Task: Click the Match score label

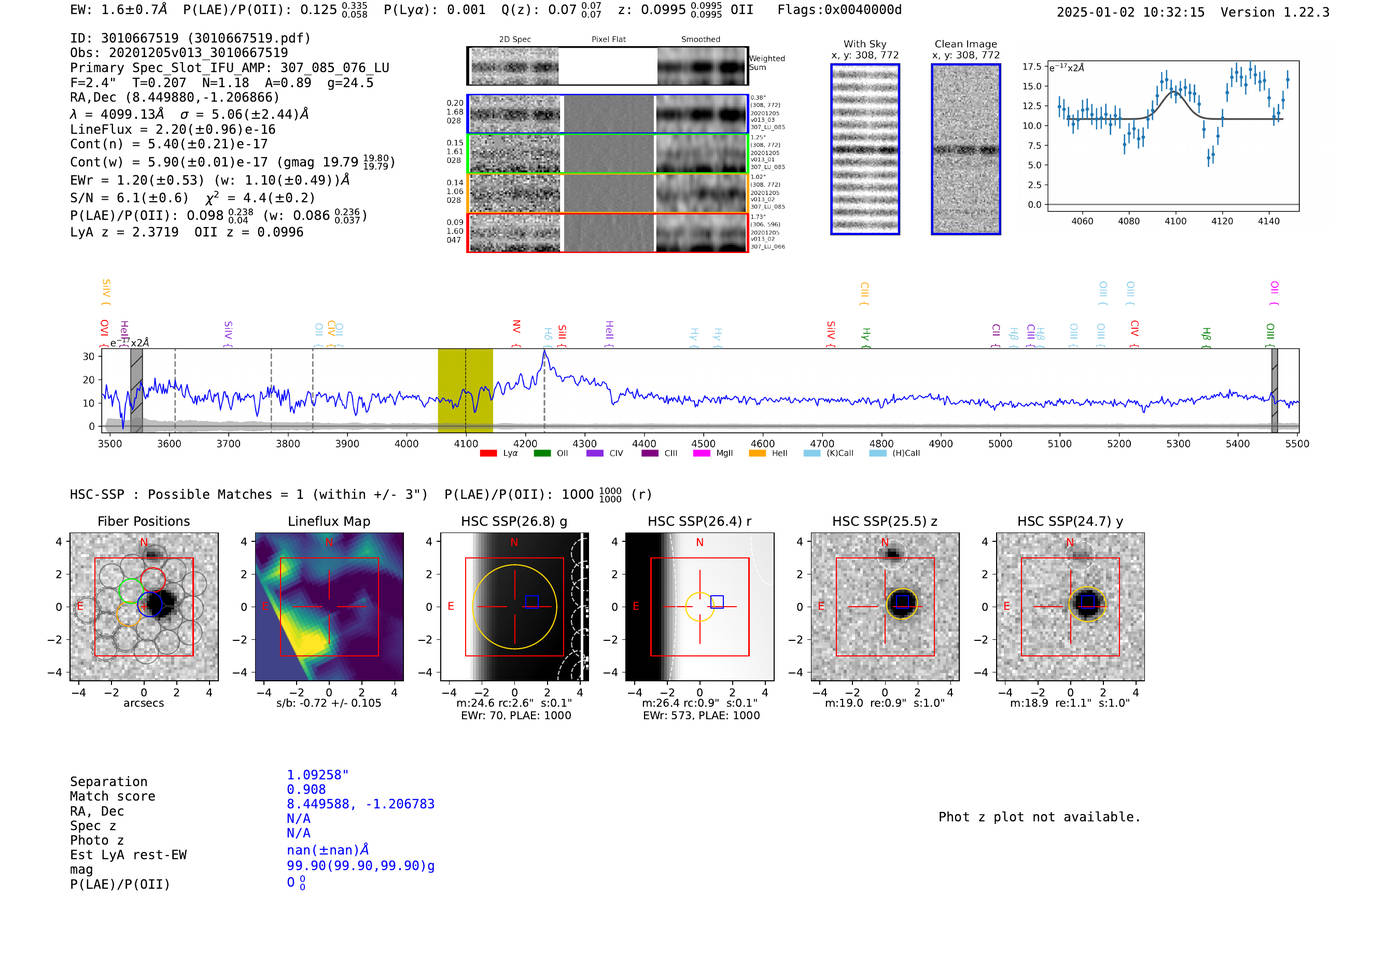Action: [x=113, y=797]
